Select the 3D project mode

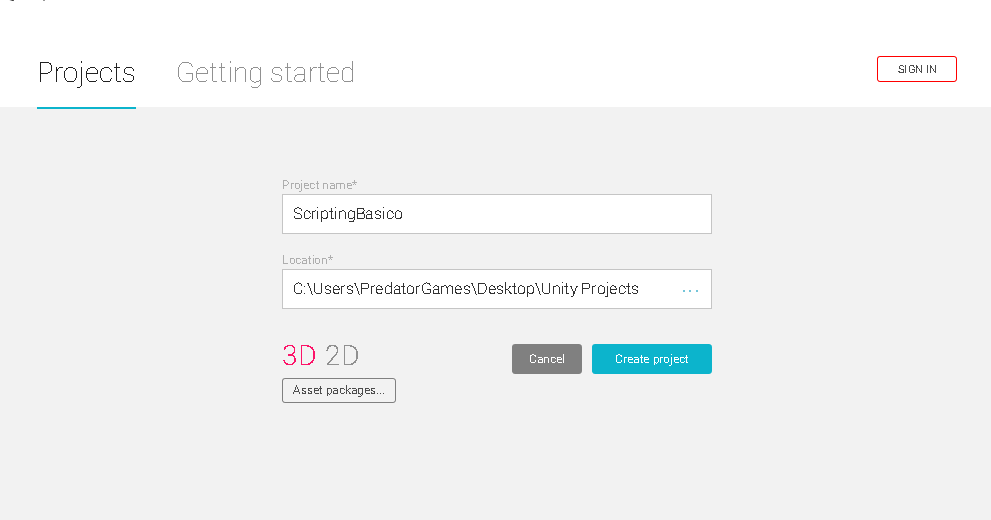point(299,356)
